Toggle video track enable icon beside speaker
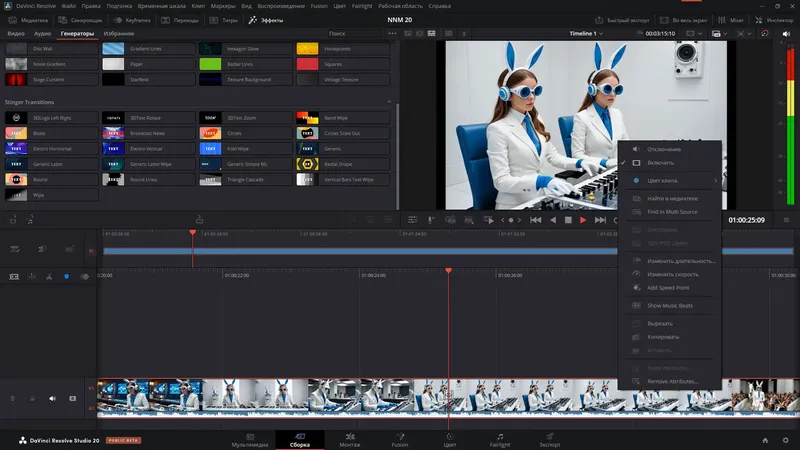This screenshot has height=450, width=800. pos(72,398)
